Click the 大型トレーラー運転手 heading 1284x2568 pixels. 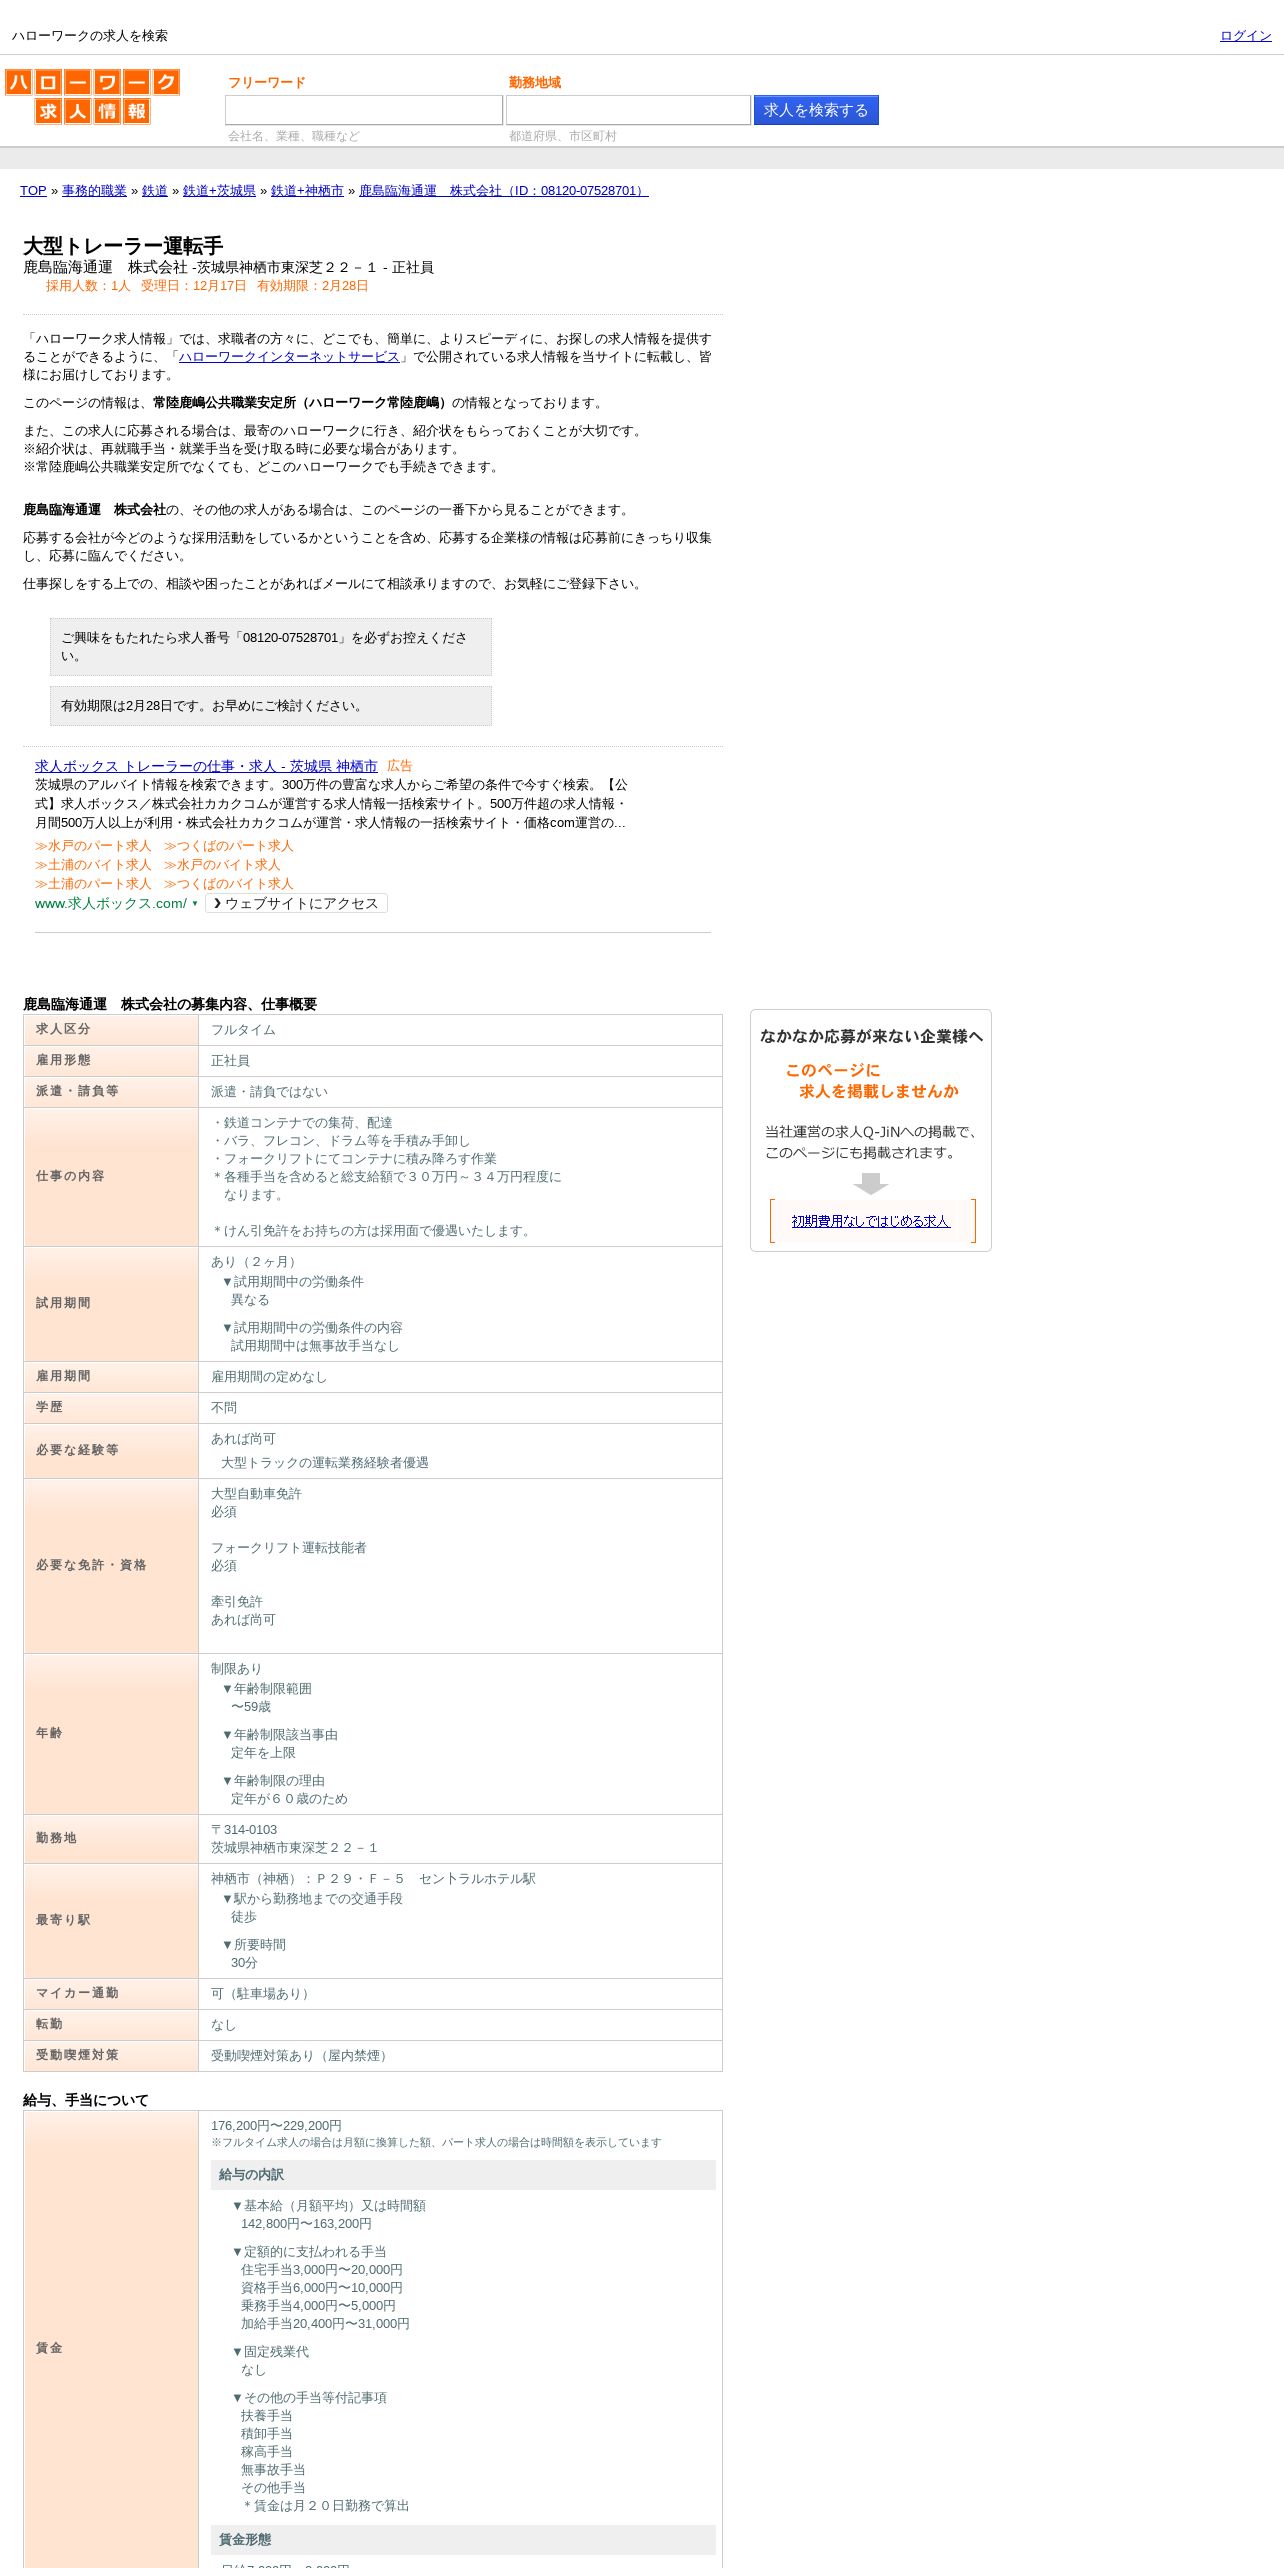point(123,246)
